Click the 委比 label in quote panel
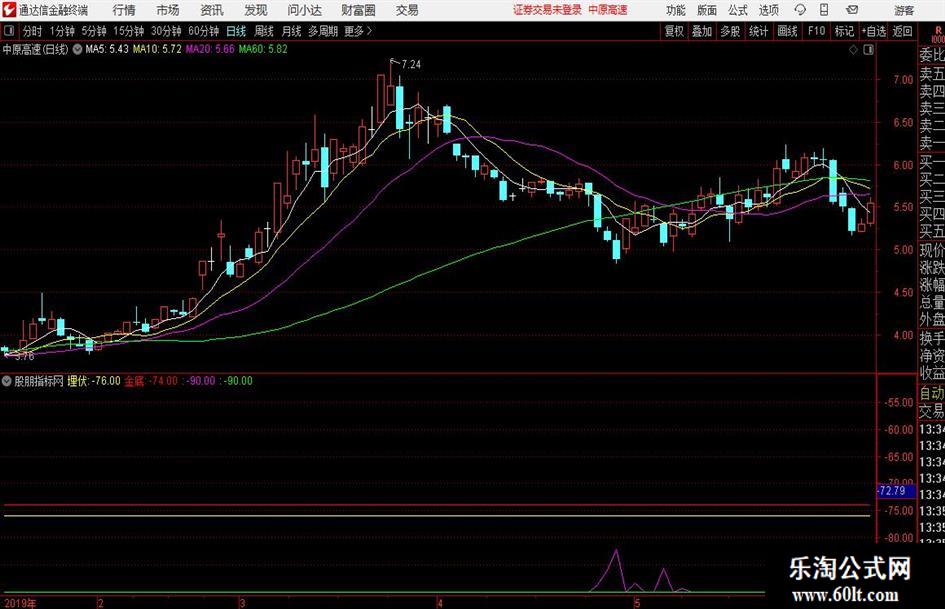This screenshot has width=945, height=609. (932, 55)
